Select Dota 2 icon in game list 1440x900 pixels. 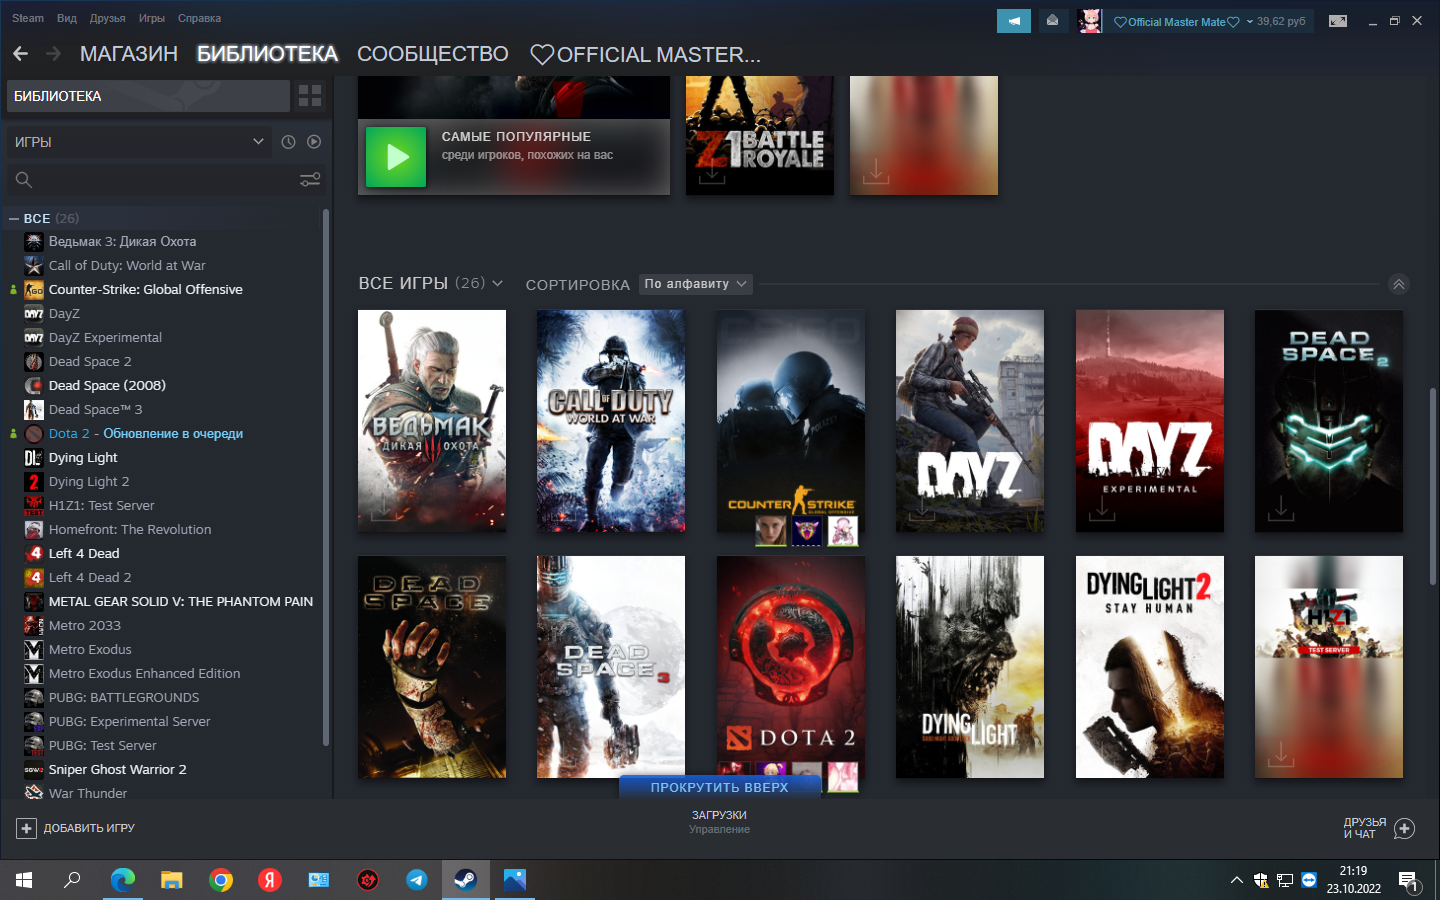click(x=33, y=434)
